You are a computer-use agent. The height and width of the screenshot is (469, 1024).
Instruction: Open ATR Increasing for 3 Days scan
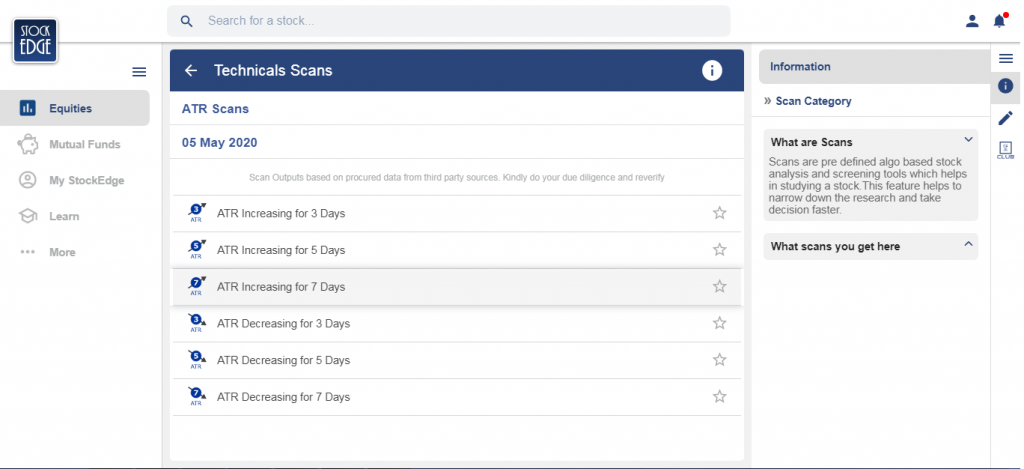click(x=456, y=213)
